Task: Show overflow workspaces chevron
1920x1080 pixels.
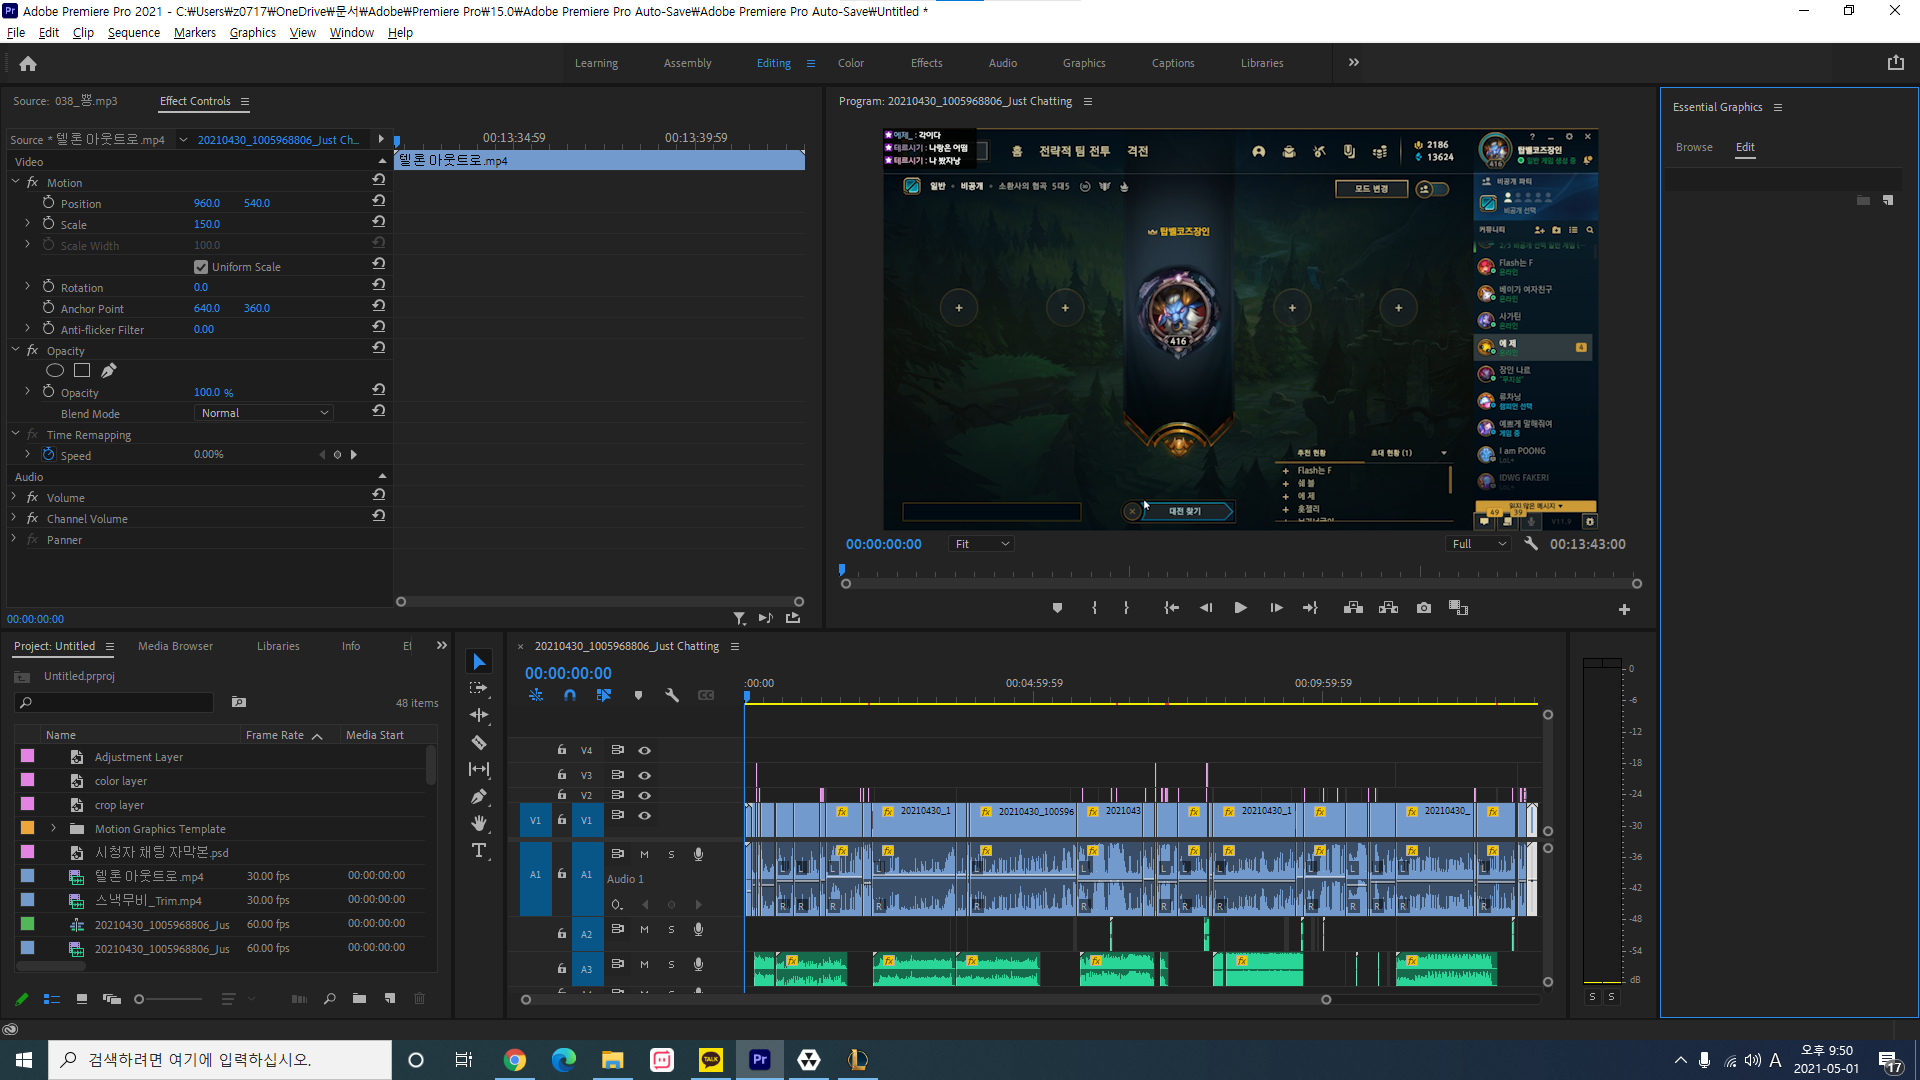Action: (1353, 62)
